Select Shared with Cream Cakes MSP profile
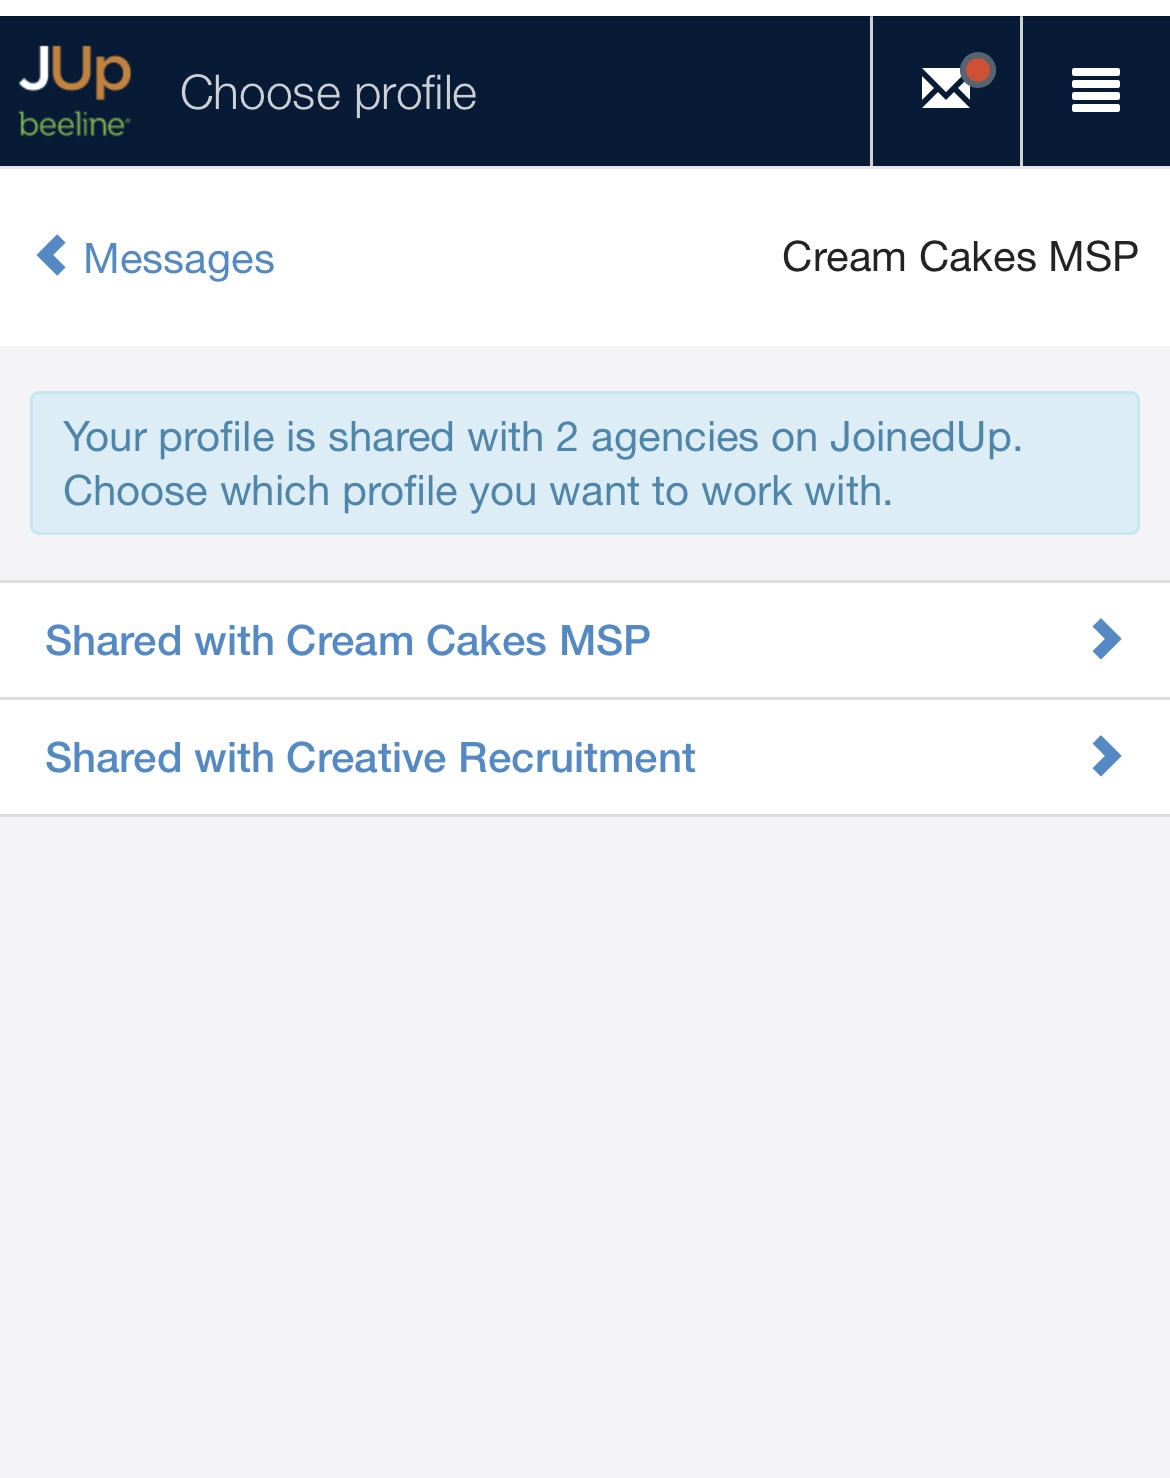This screenshot has height=1478, width=1170. point(348,641)
